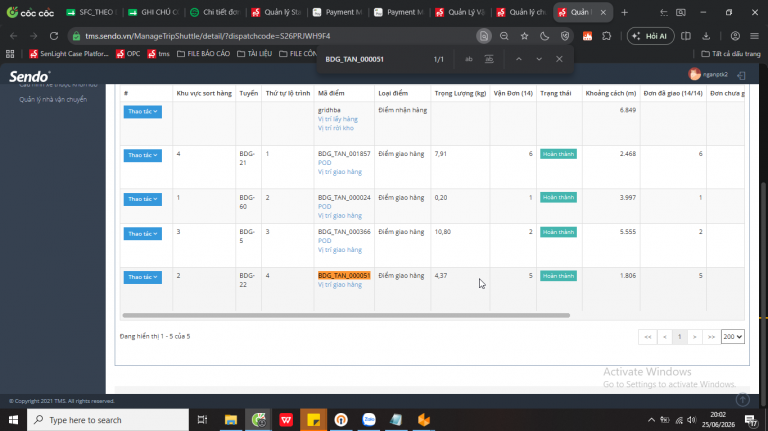
Task: Open Vị trí rời kho link
Action: pyautogui.click(x=336, y=128)
